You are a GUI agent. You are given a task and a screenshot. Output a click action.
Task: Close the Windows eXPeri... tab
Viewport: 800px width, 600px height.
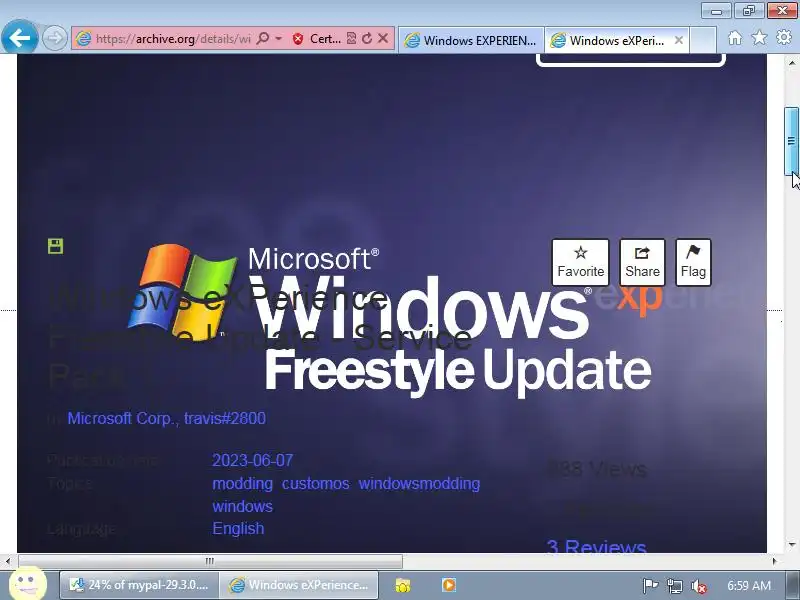679,40
